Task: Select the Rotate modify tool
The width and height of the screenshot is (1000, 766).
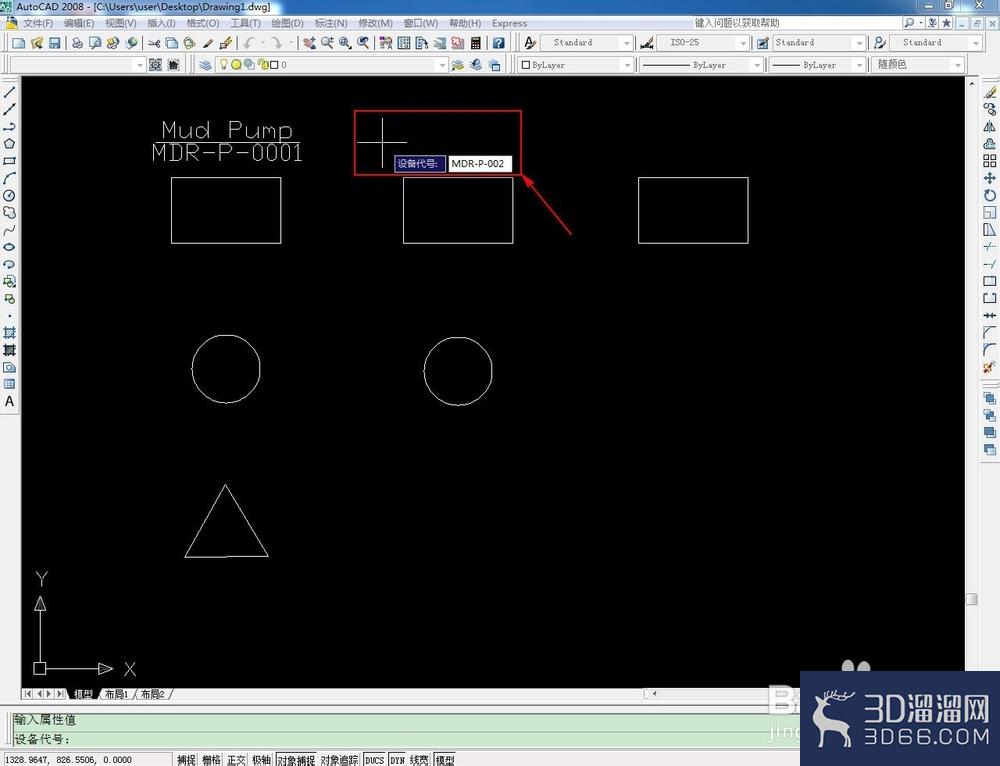Action: 989,195
